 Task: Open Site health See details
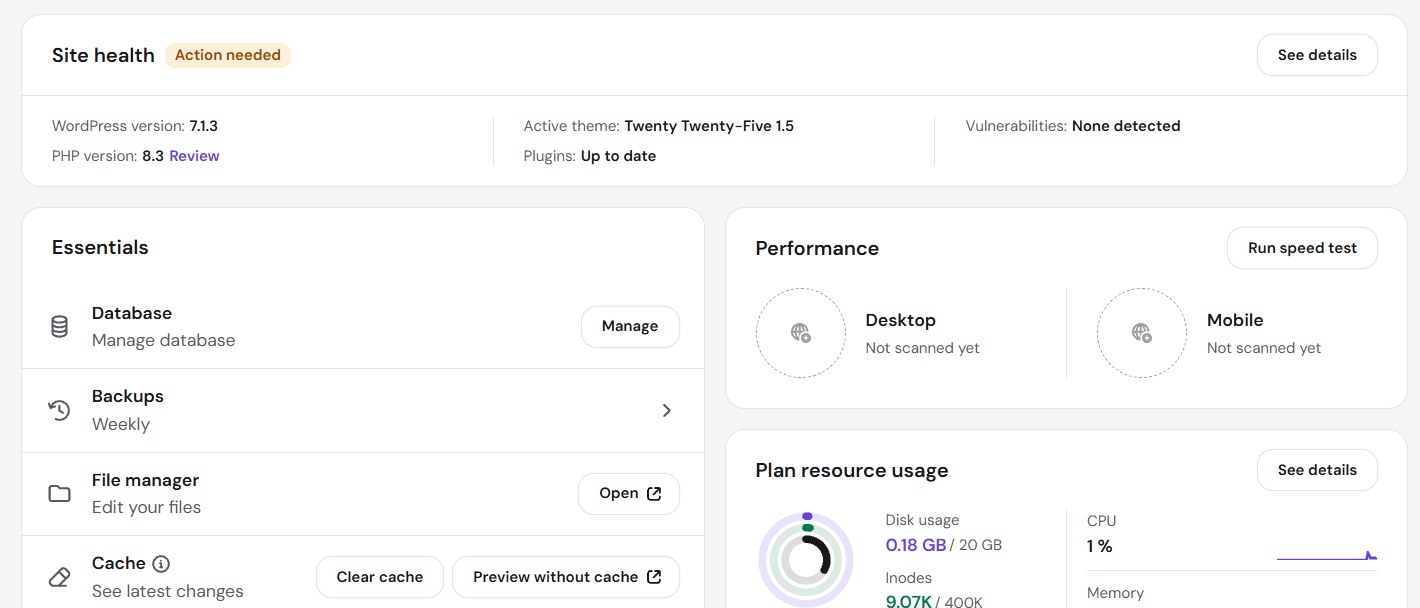pos(1317,55)
